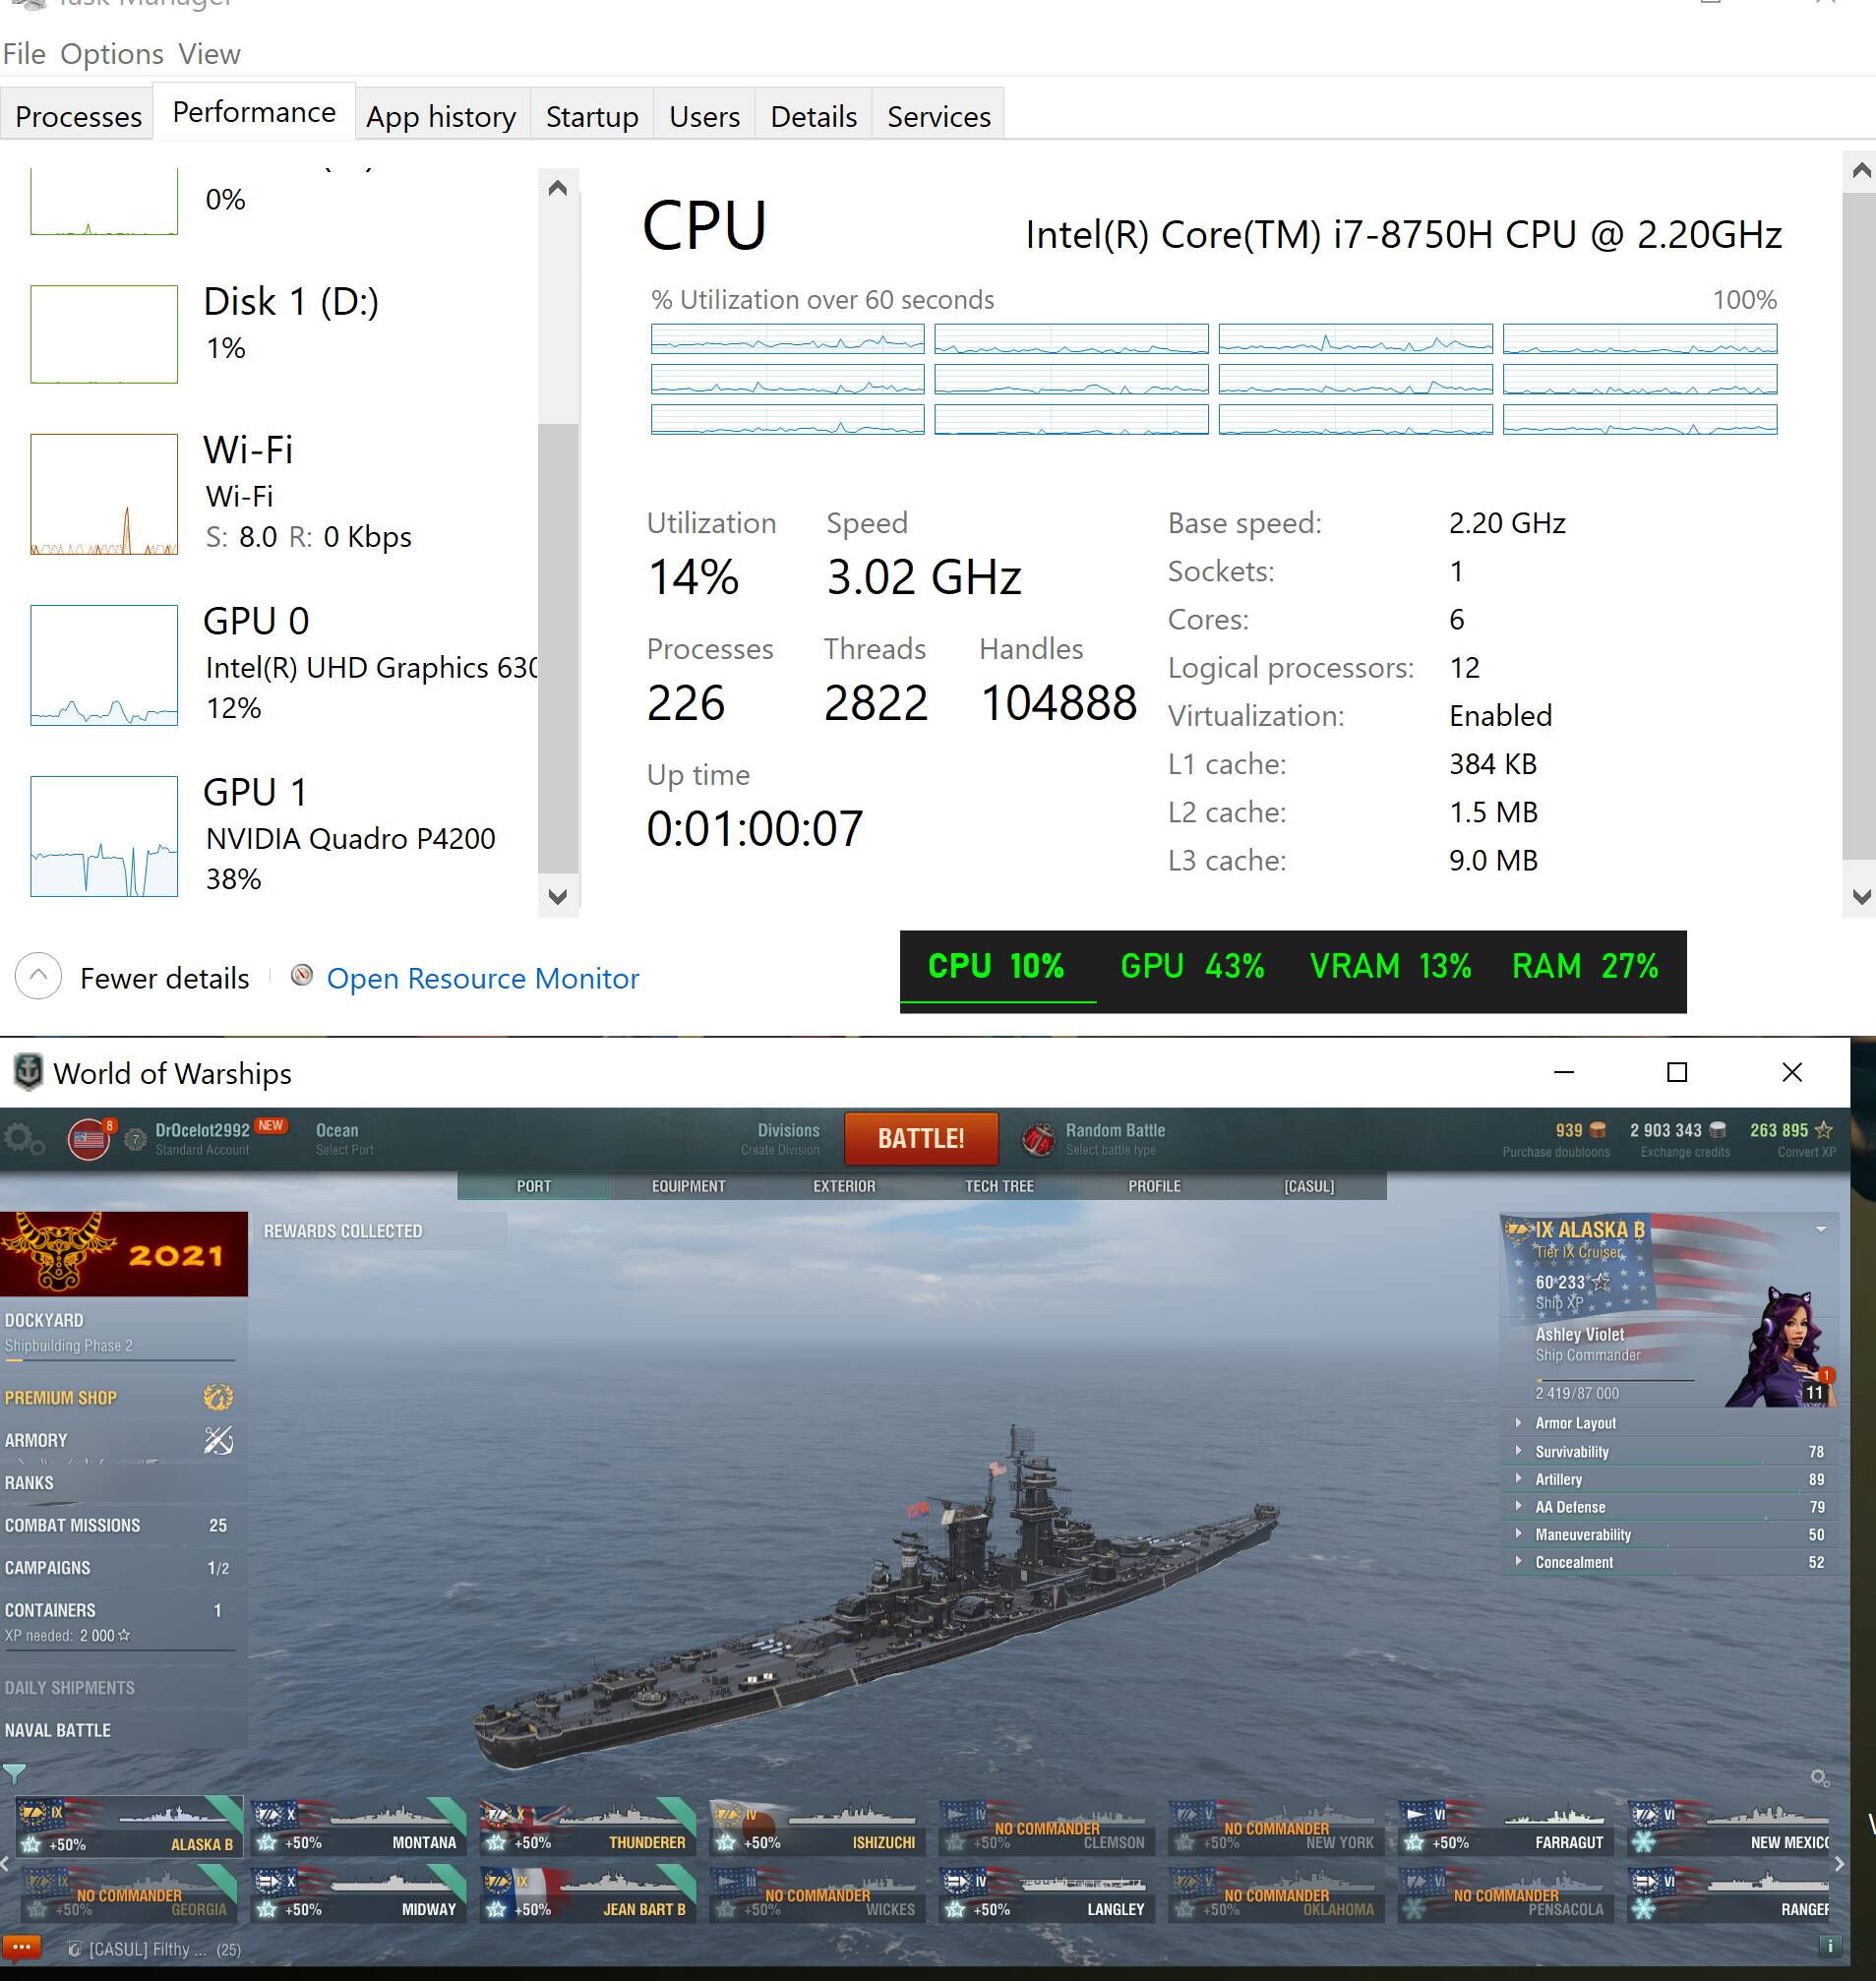
Task: Click the Armory crossed tools icon
Action: pos(218,1440)
